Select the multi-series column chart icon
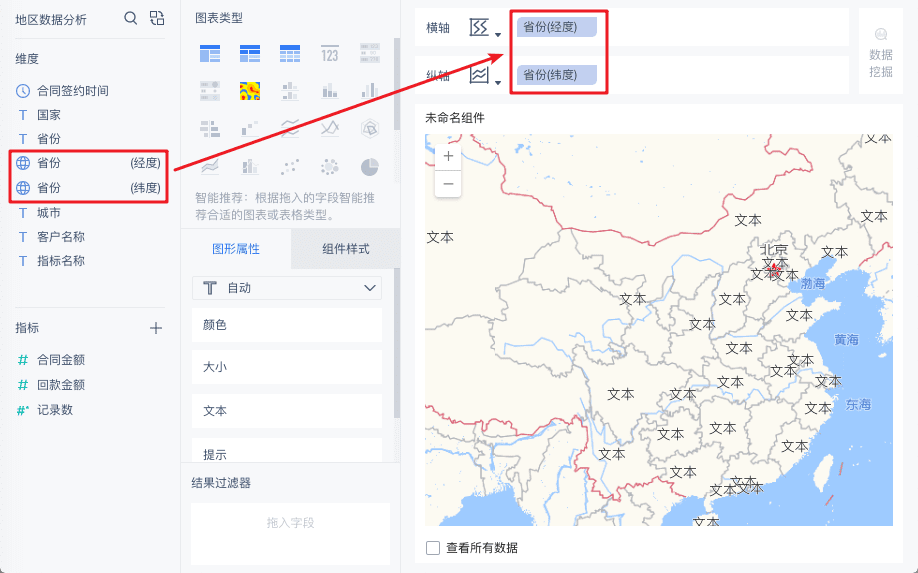This screenshot has width=918, height=573. [369, 91]
